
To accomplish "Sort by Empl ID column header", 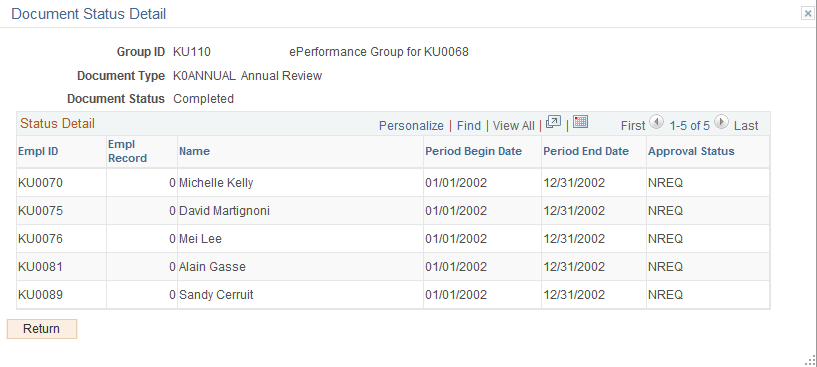I will point(38,151).
